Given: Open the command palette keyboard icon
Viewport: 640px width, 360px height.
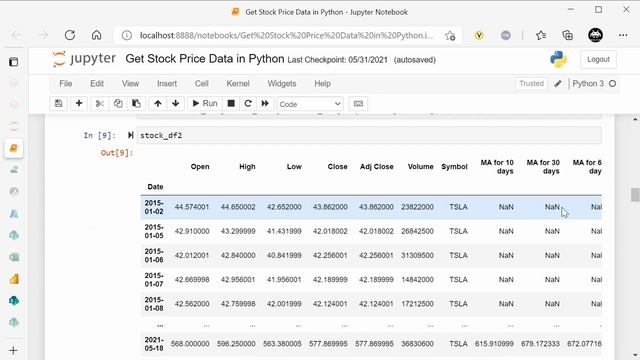Looking at the screenshot, I should tap(358, 104).
